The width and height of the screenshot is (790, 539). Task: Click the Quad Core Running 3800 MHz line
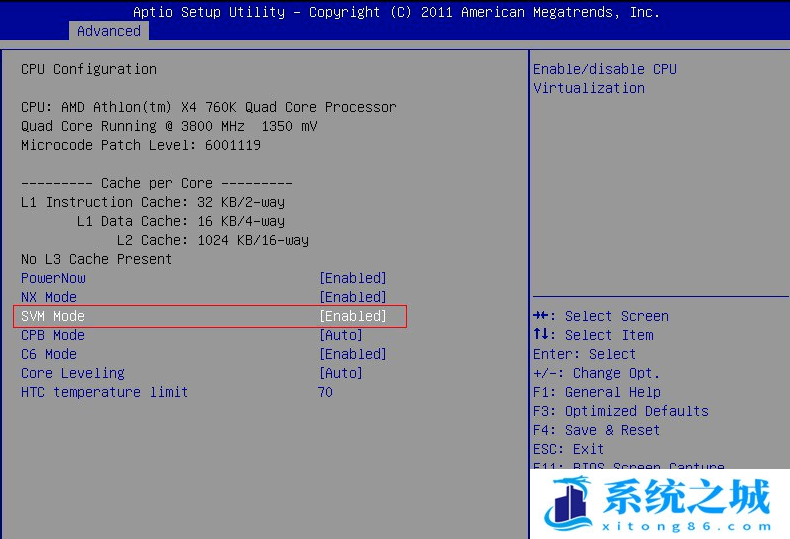click(169, 126)
